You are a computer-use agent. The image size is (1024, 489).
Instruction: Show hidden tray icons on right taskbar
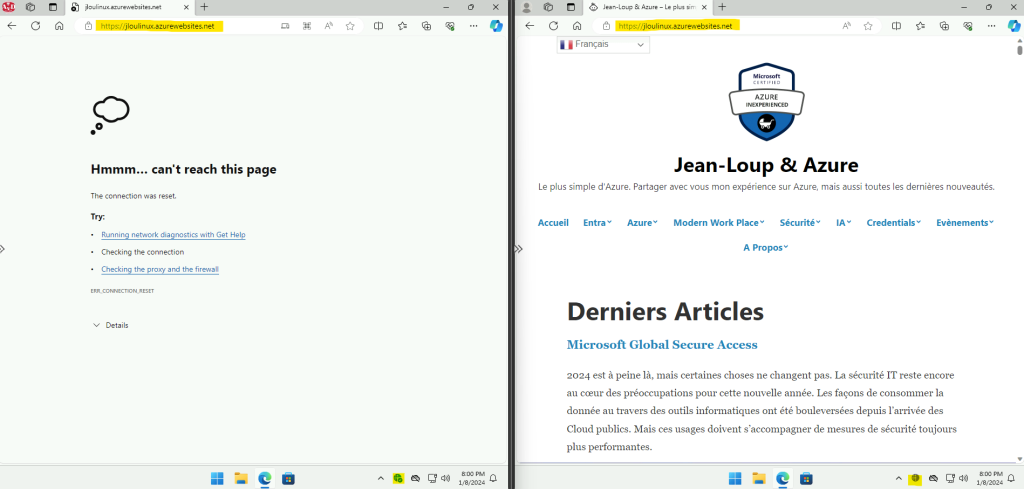click(x=898, y=479)
